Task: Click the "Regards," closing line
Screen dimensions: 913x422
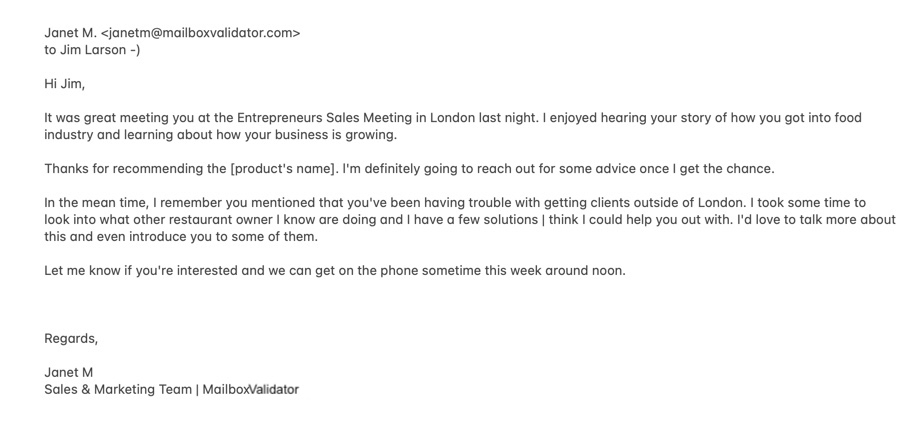Action: (x=71, y=338)
